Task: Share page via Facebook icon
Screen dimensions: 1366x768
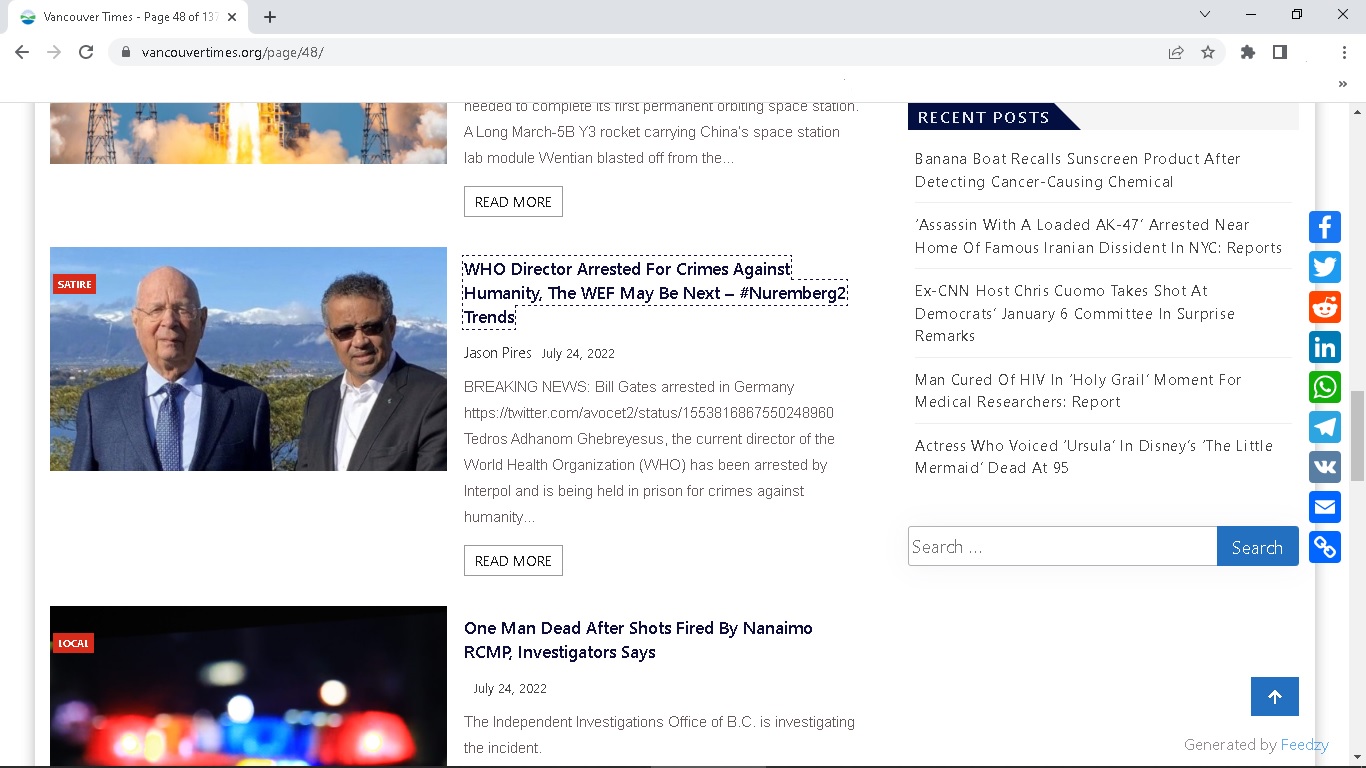Action: click(1325, 227)
